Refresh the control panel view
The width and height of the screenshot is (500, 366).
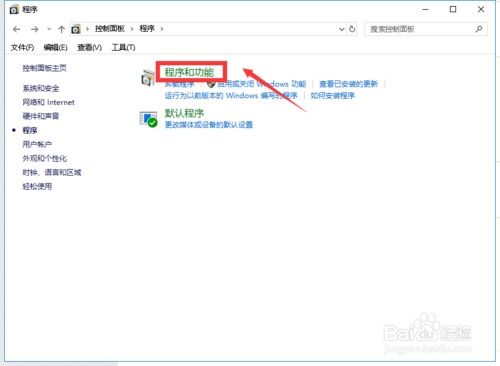click(x=352, y=29)
